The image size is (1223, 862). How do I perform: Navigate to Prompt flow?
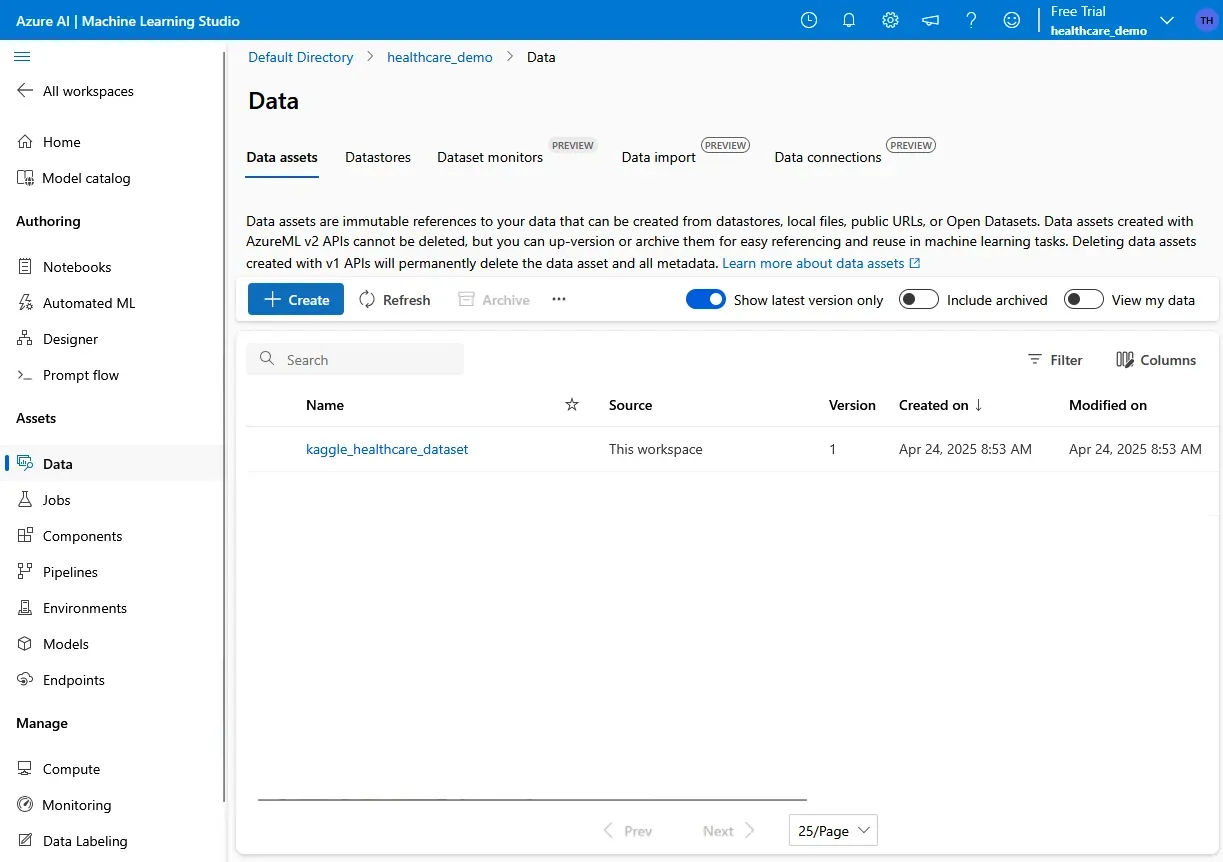(x=81, y=374)
